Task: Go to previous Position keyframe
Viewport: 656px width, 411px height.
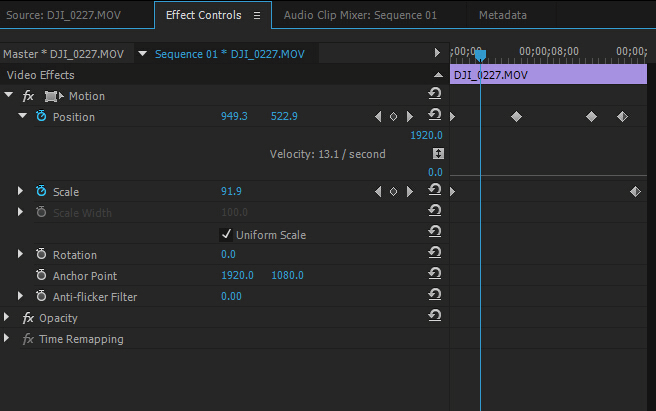Action: point(378,117)
